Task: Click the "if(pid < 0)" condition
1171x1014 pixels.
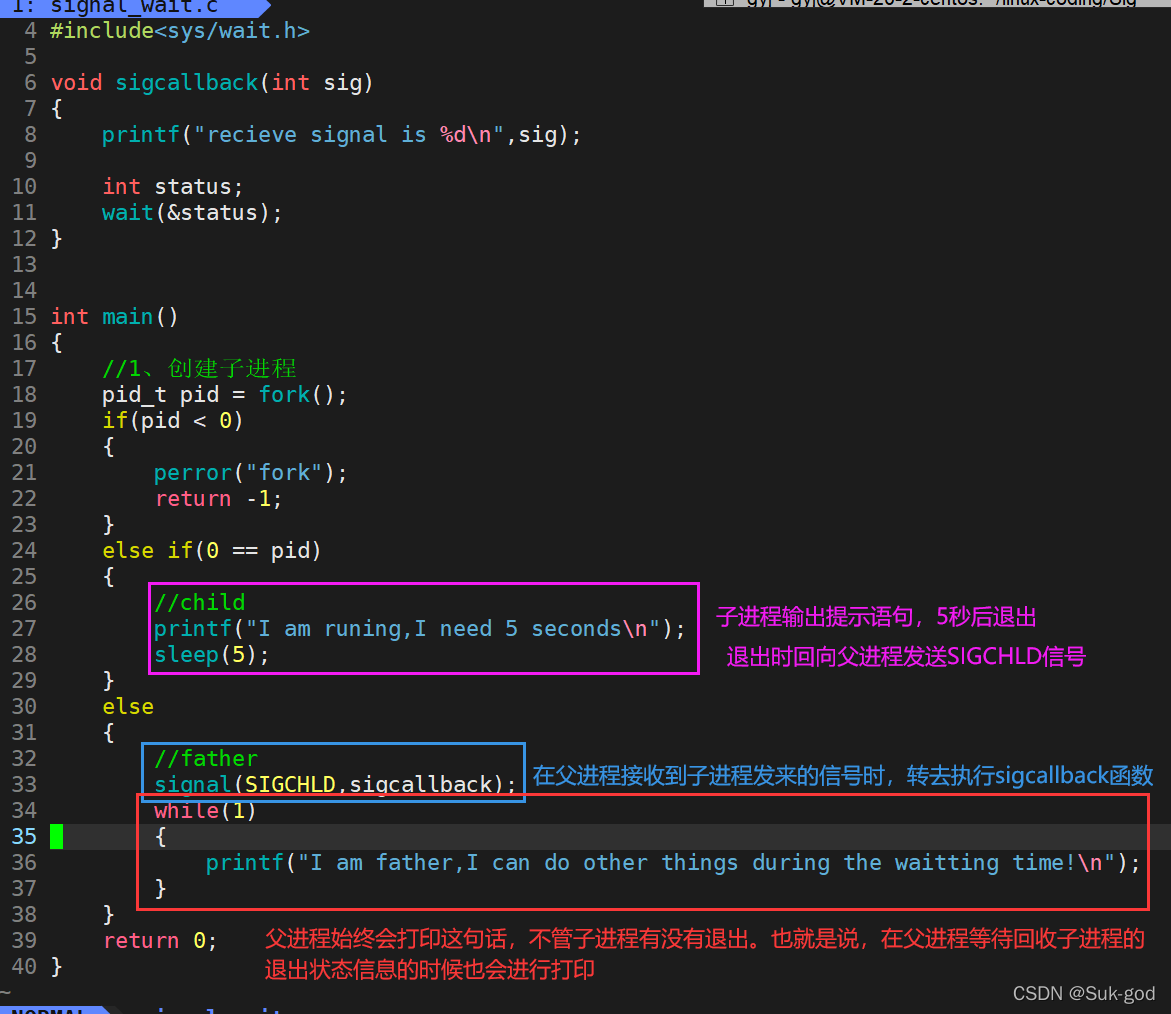Action: [x=173, y=420]
